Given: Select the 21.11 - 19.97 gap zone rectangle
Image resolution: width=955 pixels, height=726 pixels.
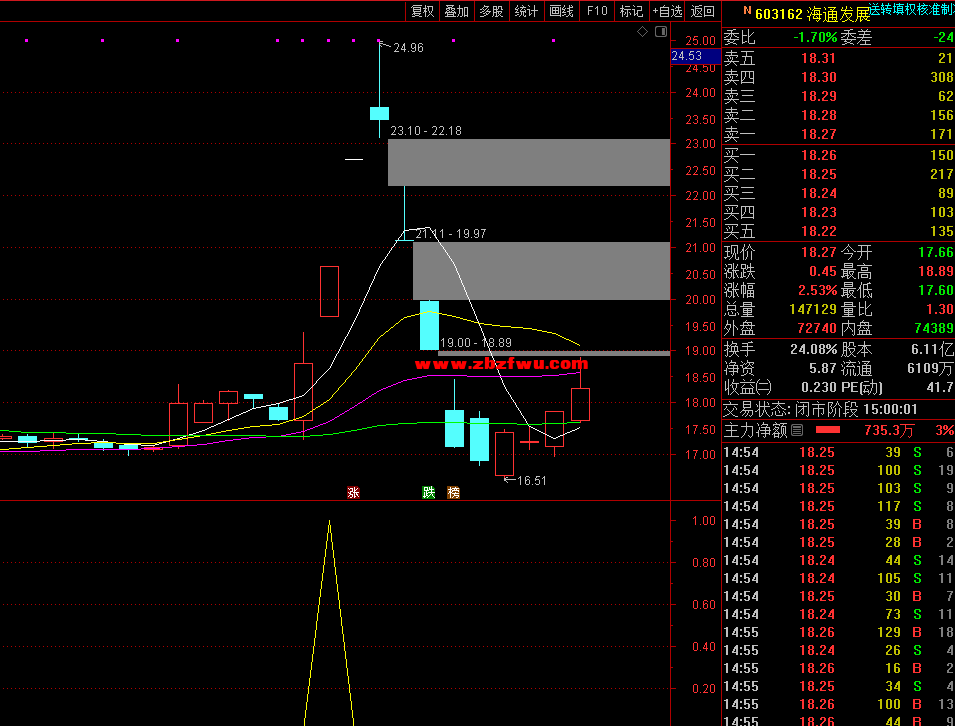Looking at the screenshot, I should pyautogui.click(x=541, y=270).
